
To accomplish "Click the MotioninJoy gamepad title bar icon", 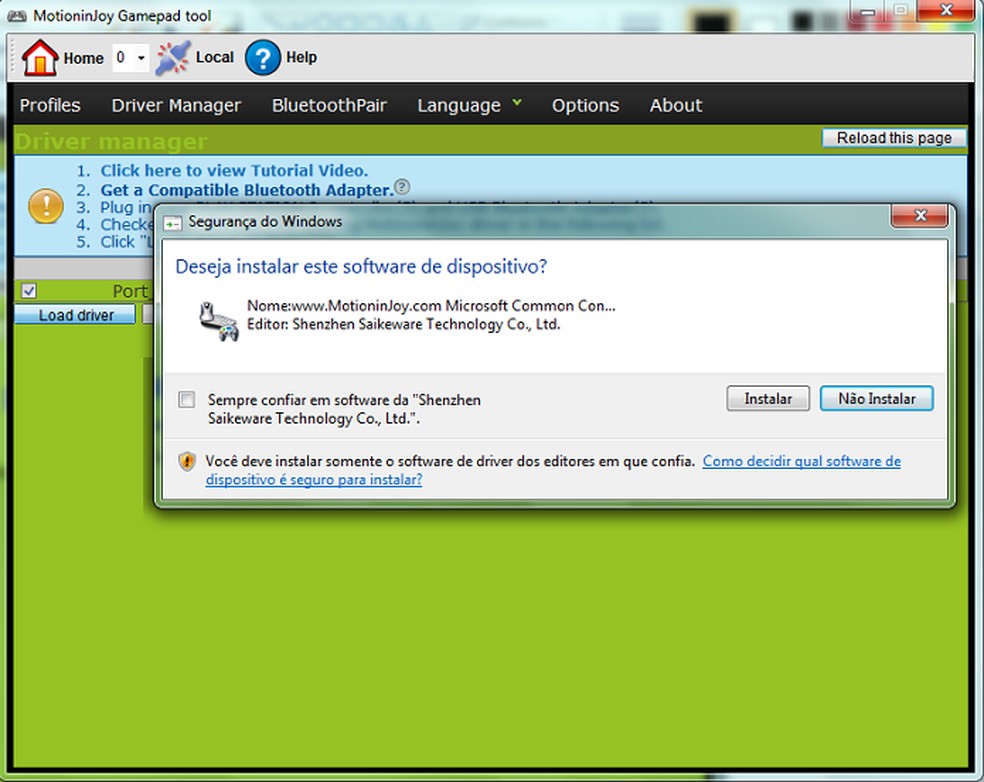I will 16,16.
